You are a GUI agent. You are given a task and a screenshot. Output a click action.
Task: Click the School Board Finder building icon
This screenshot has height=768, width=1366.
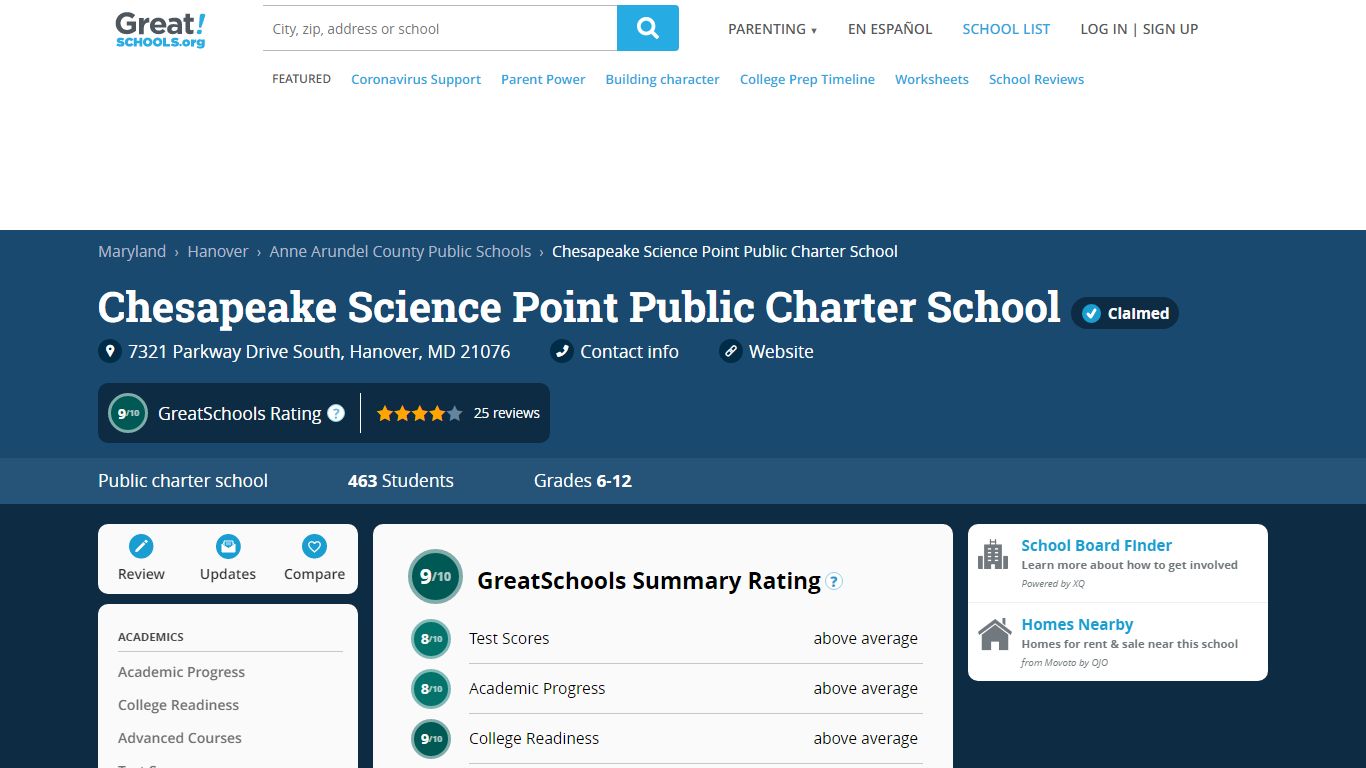coord(993,554)
